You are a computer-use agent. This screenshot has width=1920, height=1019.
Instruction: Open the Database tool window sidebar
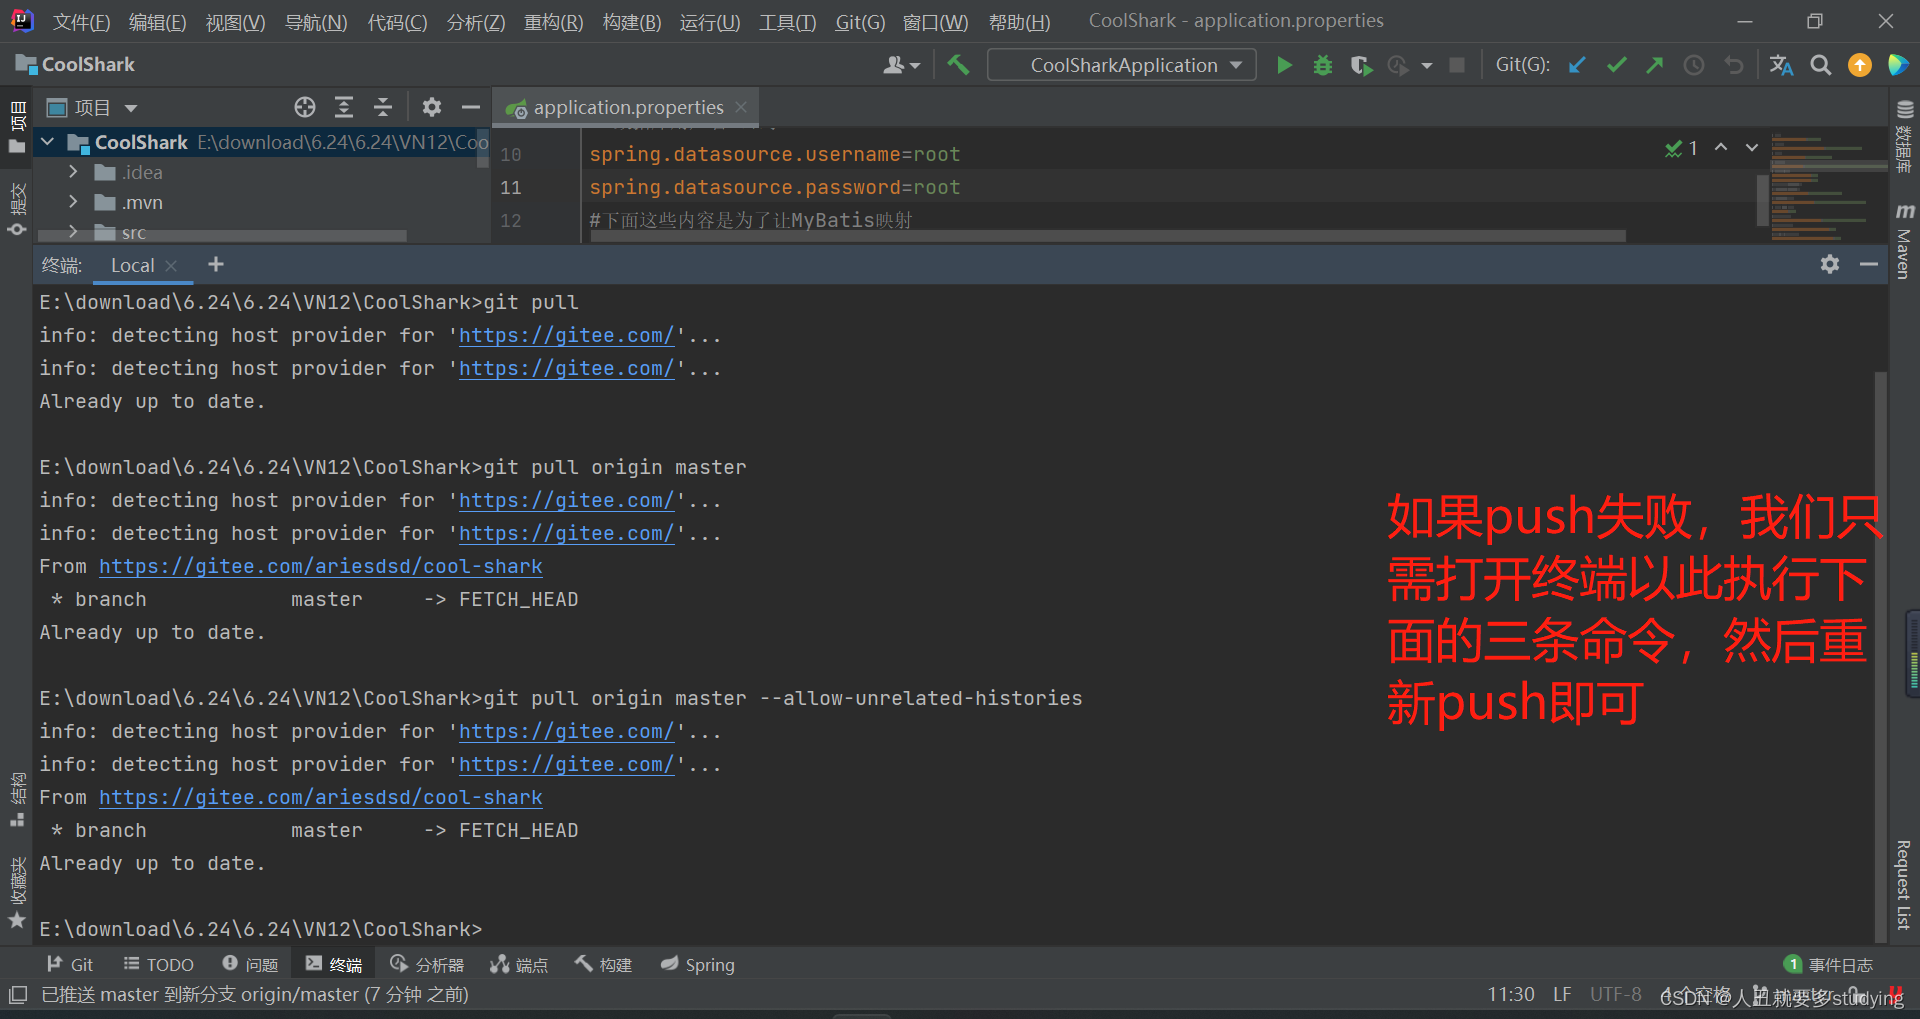point(1904,137)
